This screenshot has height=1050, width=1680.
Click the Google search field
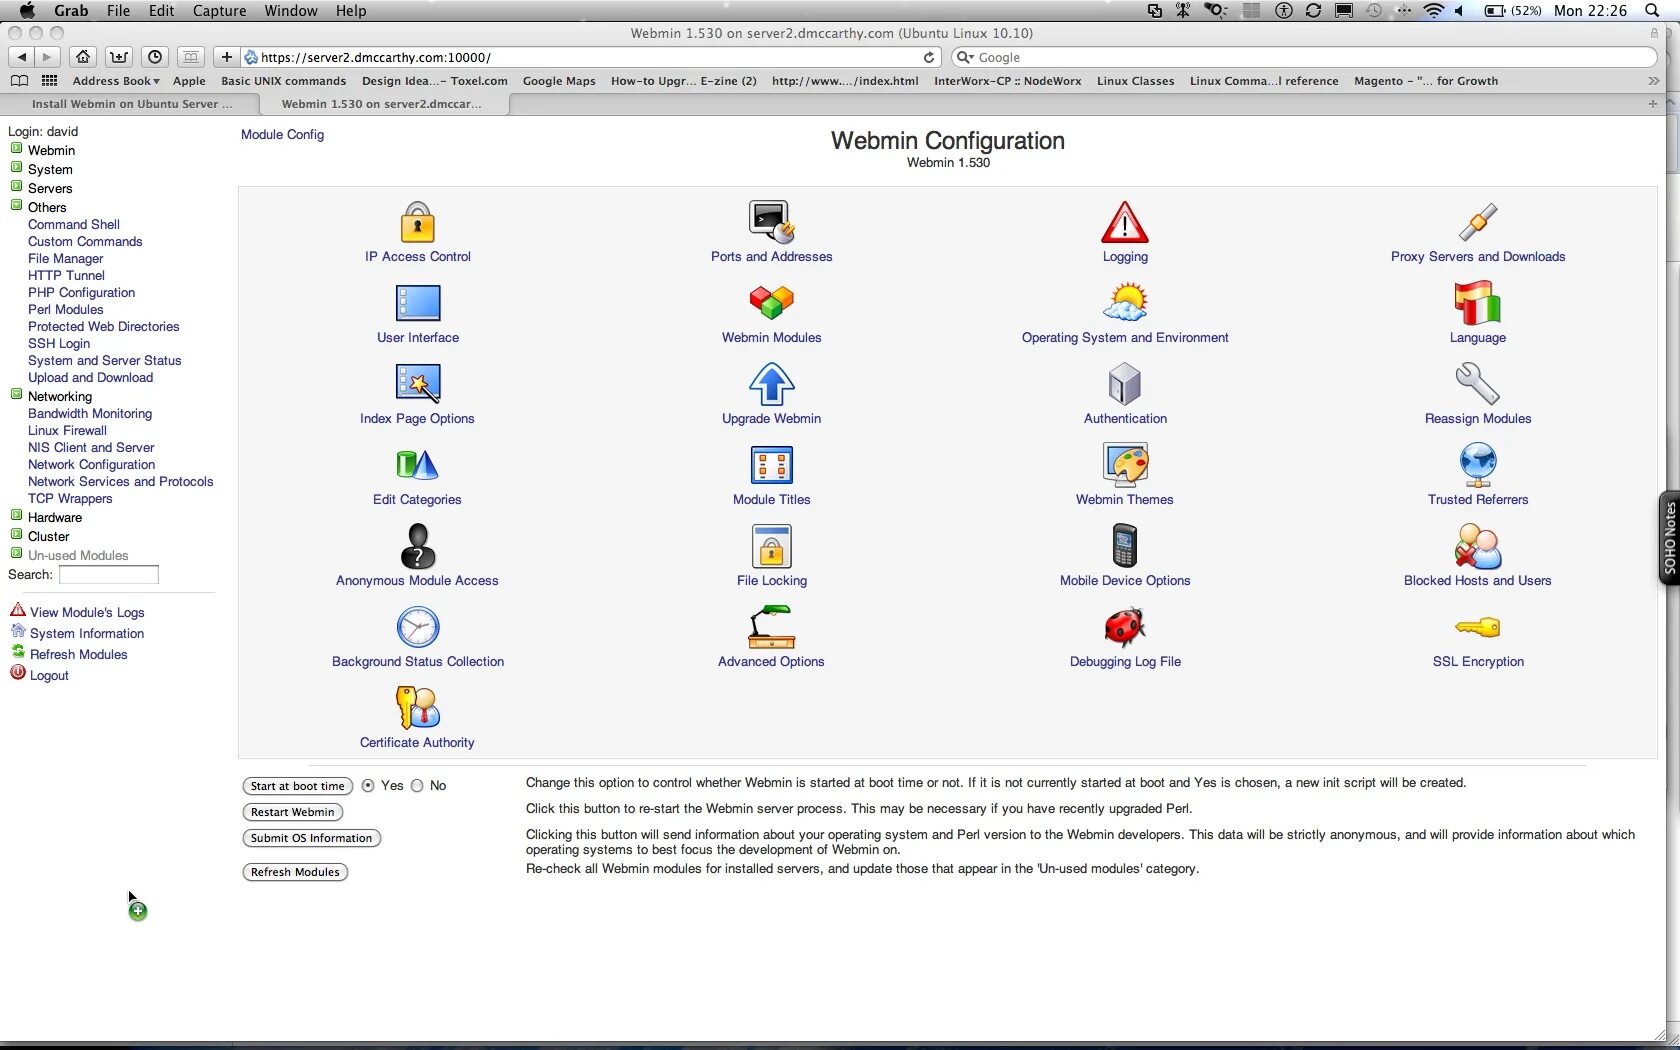point(1304,57)
